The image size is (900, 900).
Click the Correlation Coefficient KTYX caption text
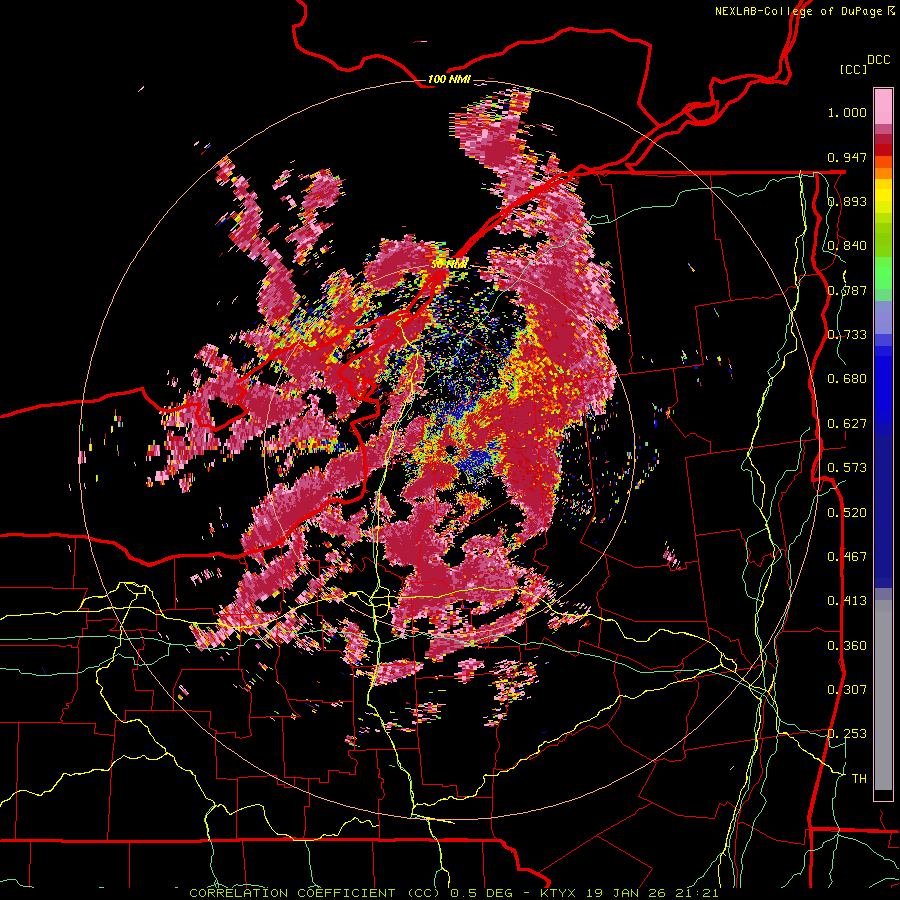pyautogui.click(x=453, y=893)
